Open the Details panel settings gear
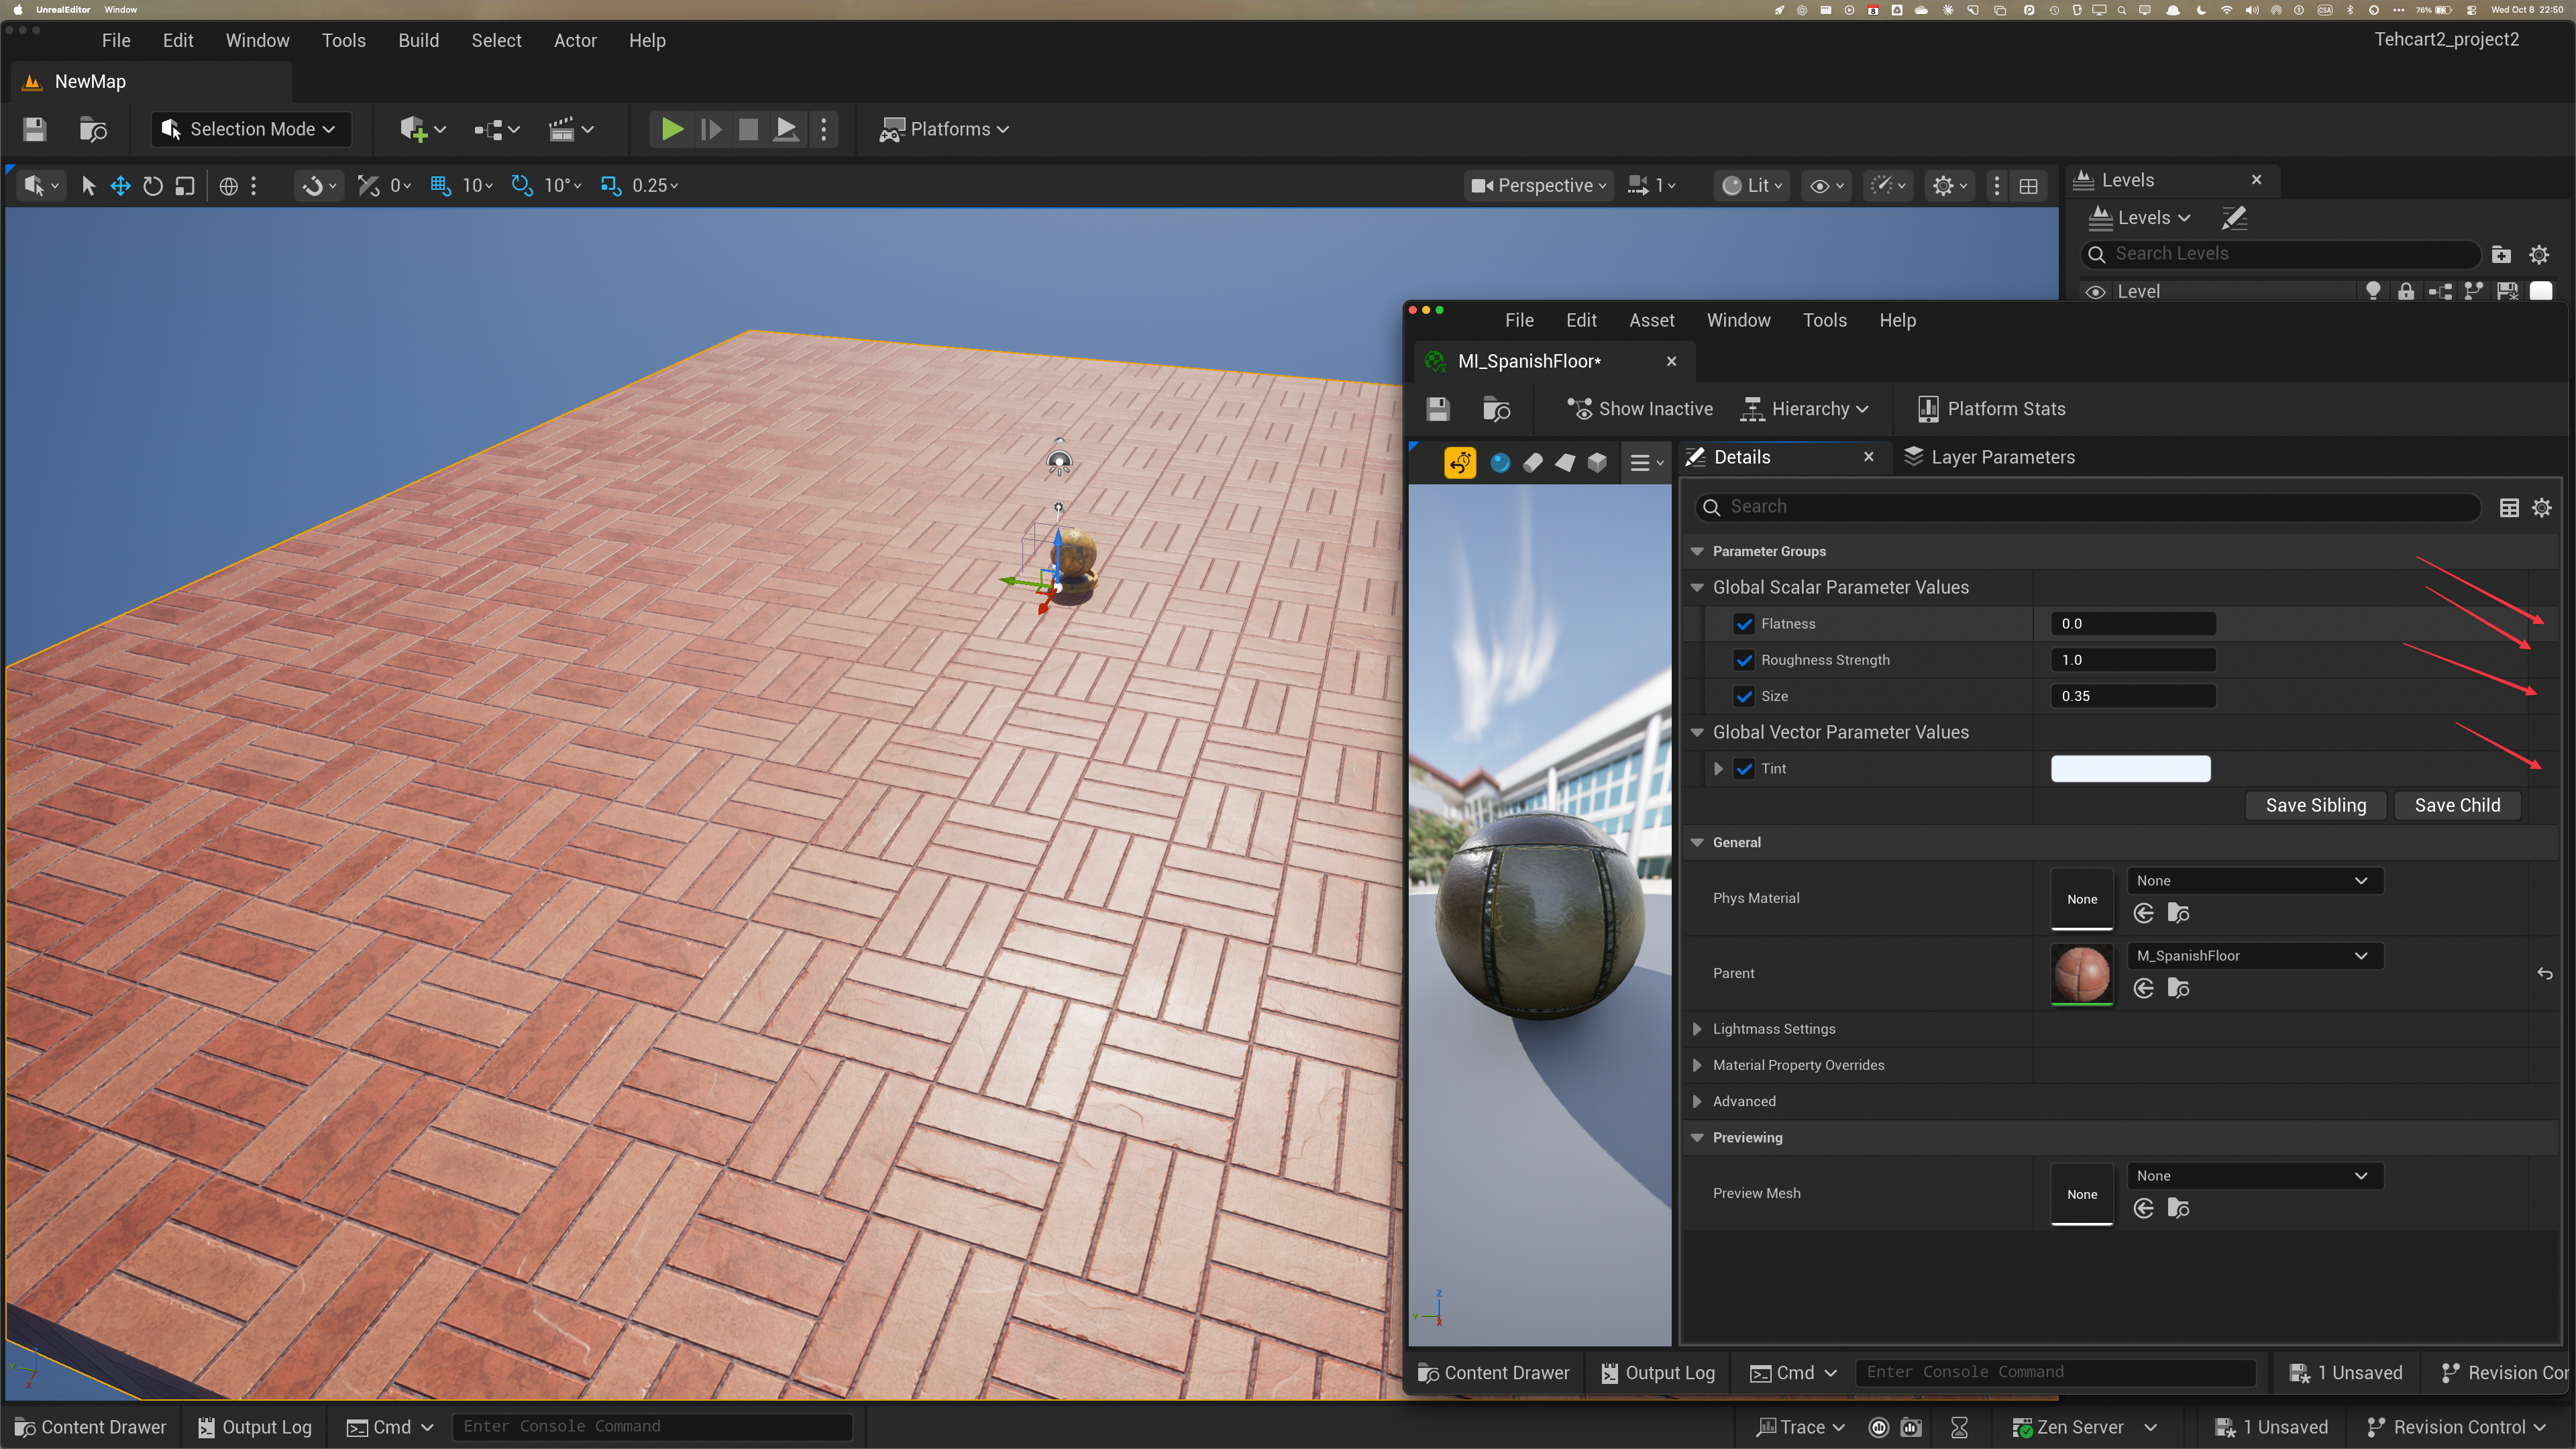Viewport: 2576px width, 1449px height. coord(2541,508)
